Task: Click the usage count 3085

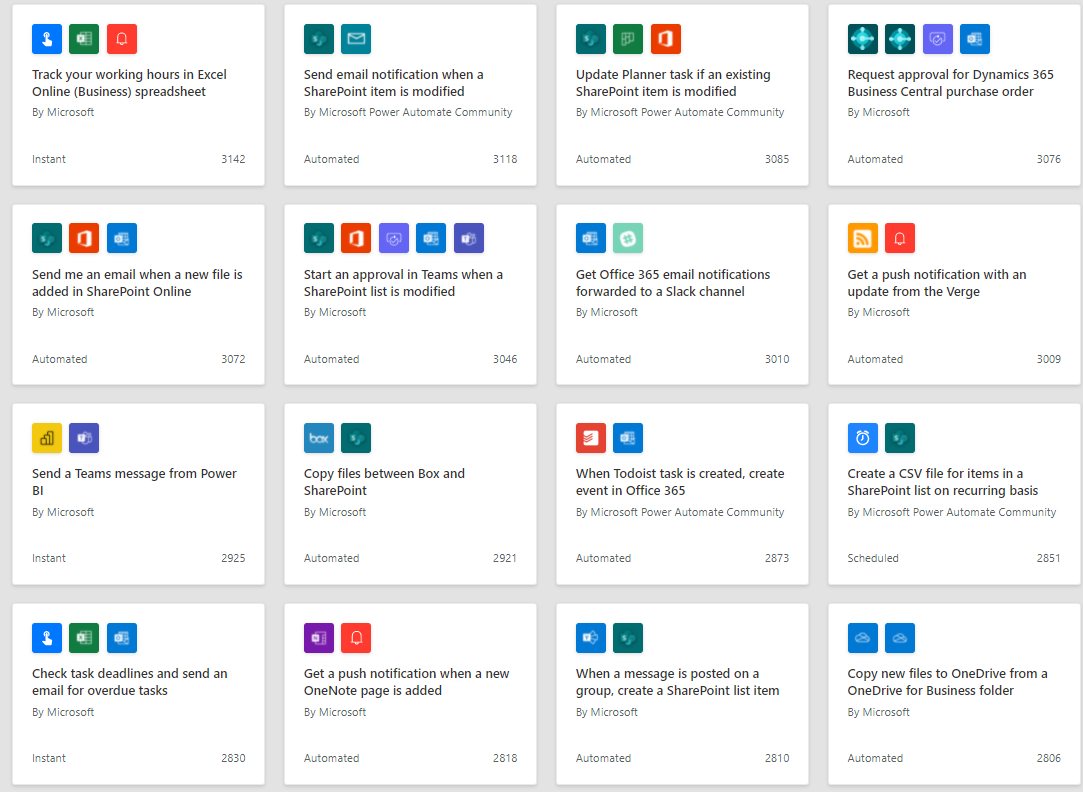Action: [776, 159]
